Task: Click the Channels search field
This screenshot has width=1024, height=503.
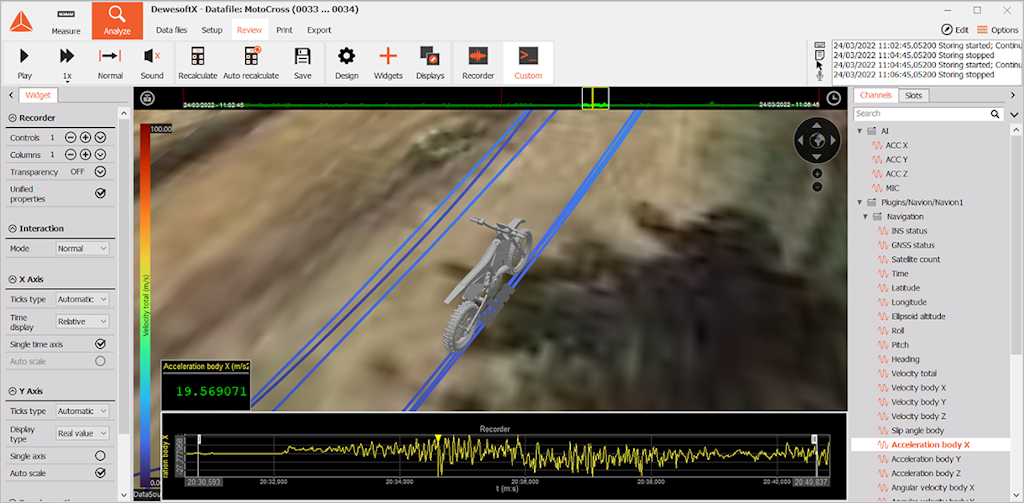Action: tap(921, 114)
